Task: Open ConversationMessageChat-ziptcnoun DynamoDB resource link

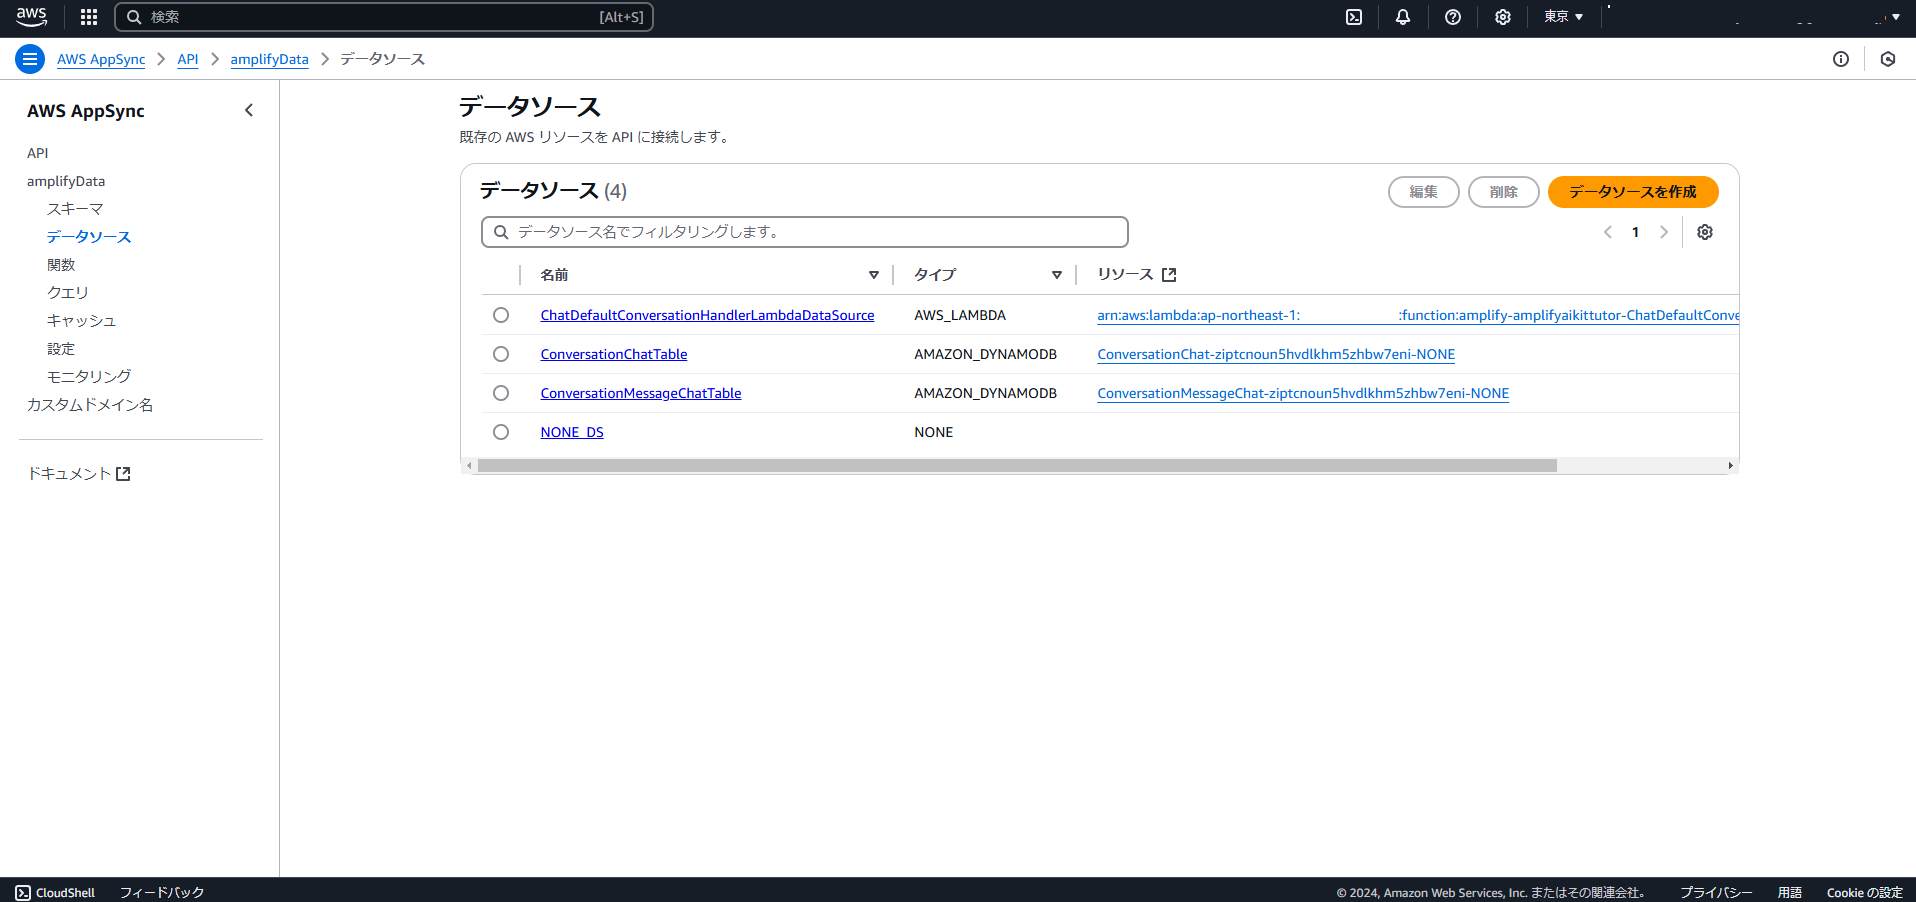Action: 1303,393
